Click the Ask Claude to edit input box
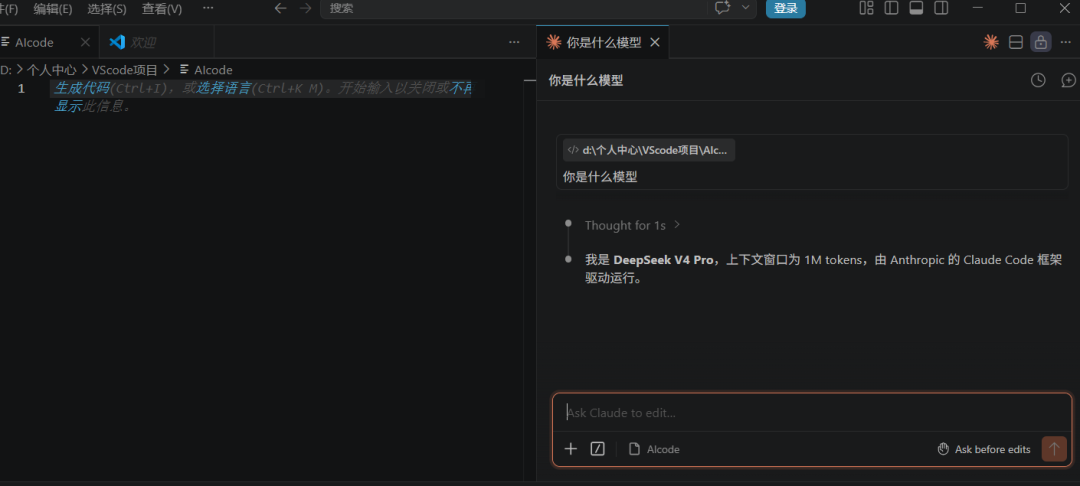Image resolution: width=1080 pixels, height=486 pixels. click(812, 412)
